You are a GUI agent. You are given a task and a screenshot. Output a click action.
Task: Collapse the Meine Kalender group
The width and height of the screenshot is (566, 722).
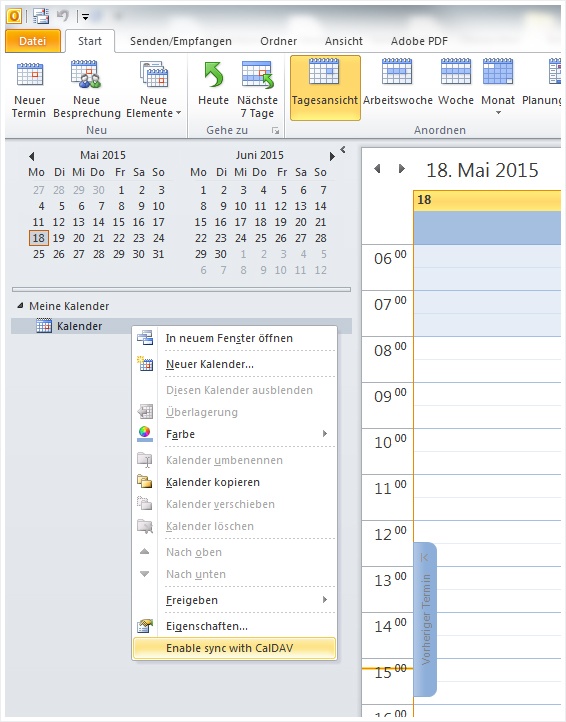pos(20,306)
